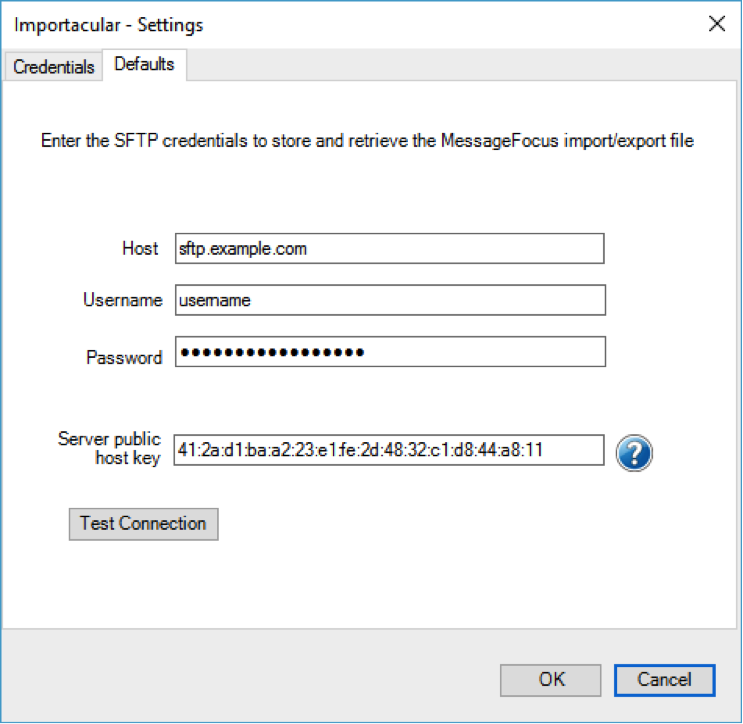Click the Server public host key label

[x=109, y=448]
